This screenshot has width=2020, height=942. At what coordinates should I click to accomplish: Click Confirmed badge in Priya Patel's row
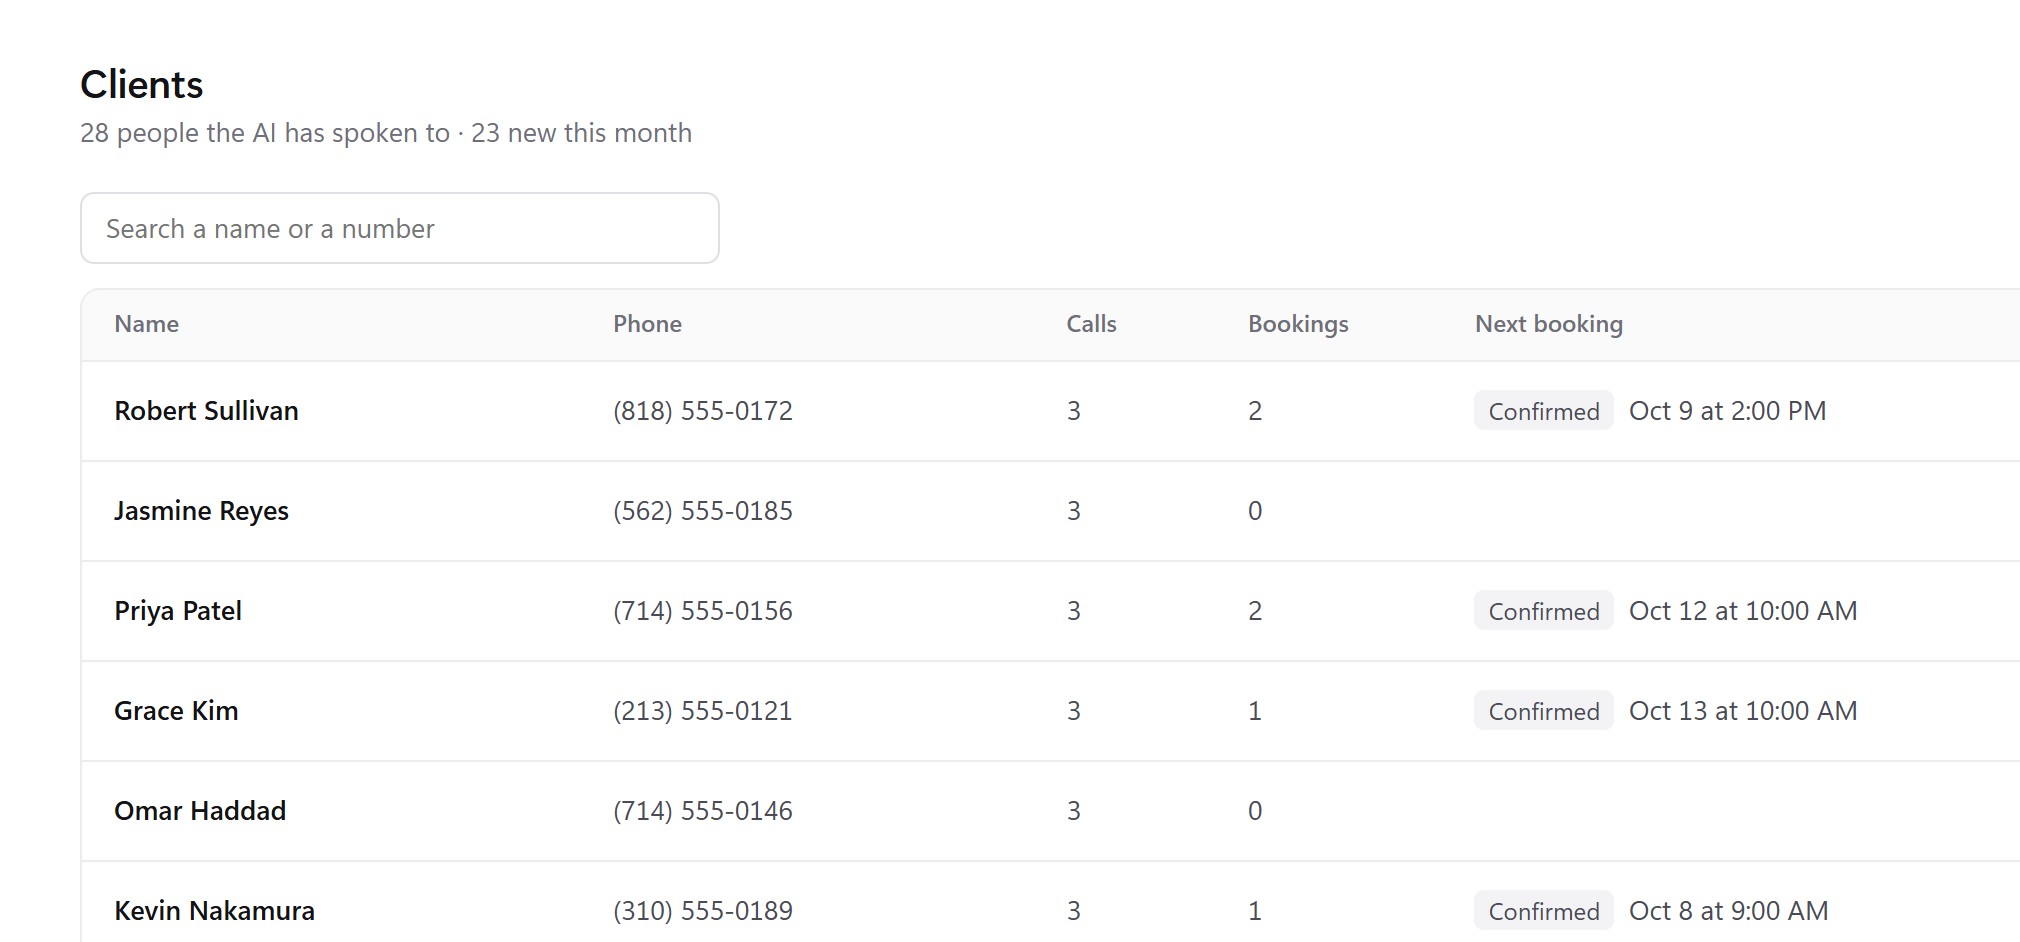(1544, 611)
